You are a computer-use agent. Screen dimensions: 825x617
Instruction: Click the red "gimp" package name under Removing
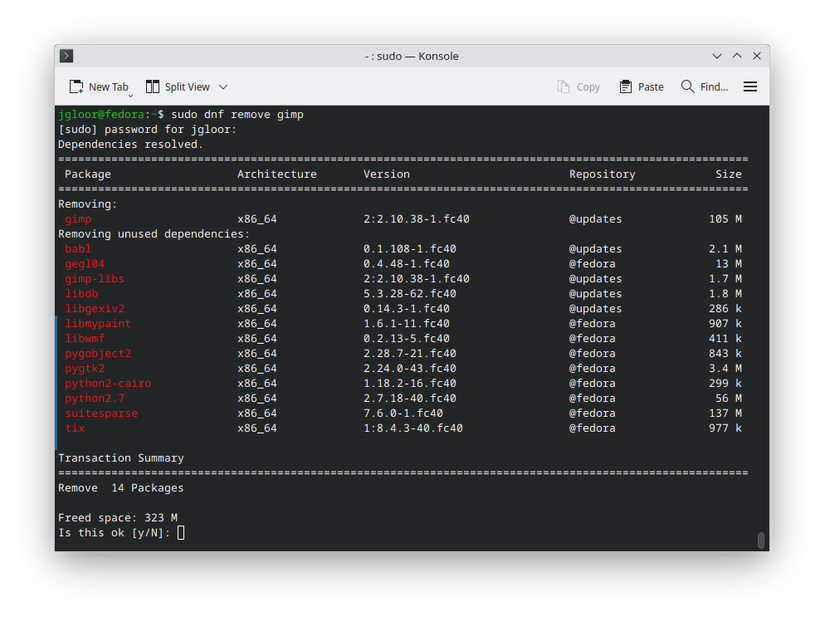(x=78, y=219)
